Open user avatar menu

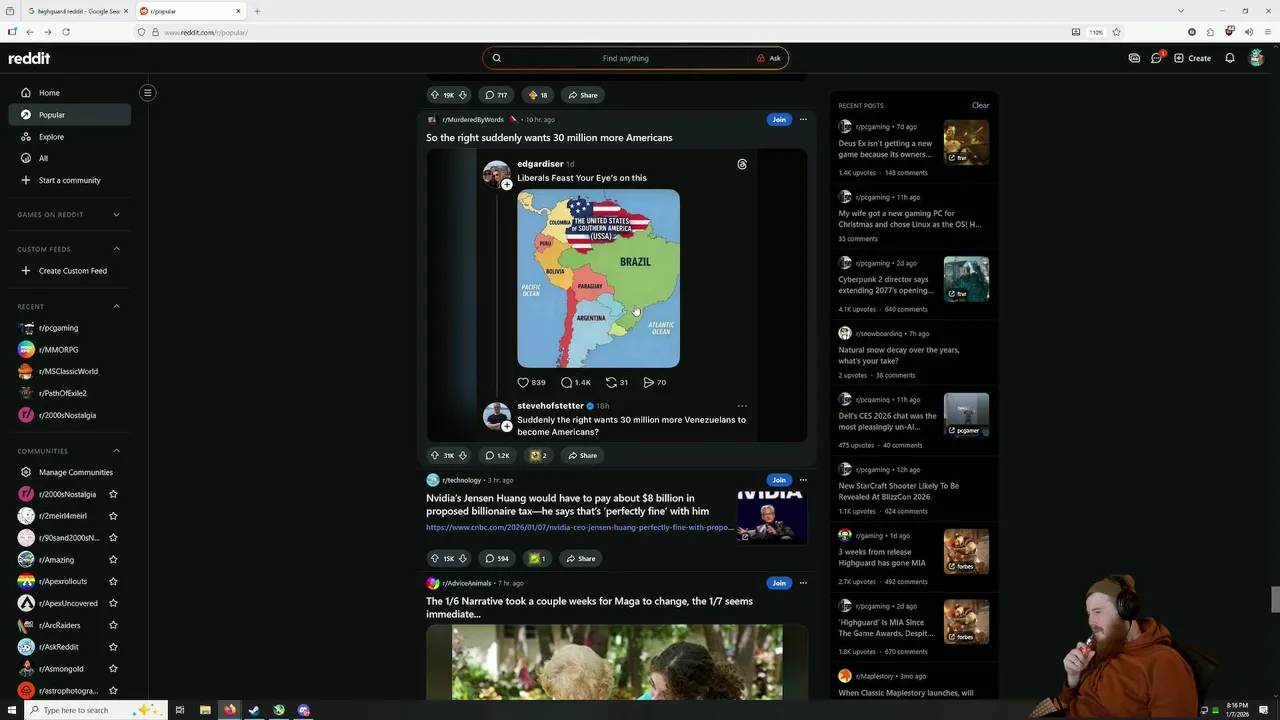click(x=1257, y=58)
